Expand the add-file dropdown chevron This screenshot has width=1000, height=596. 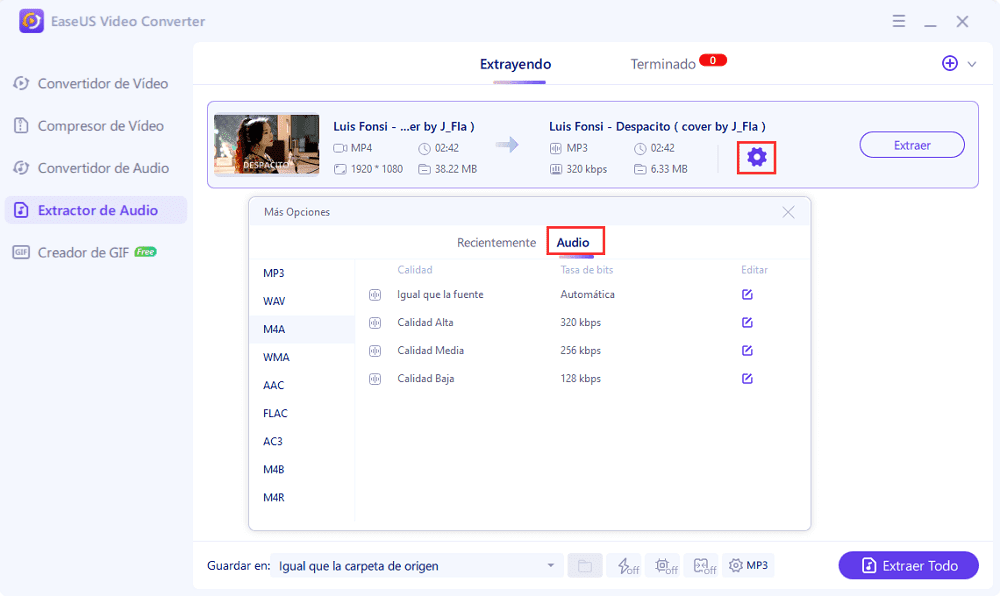click(x=972, y=64)
